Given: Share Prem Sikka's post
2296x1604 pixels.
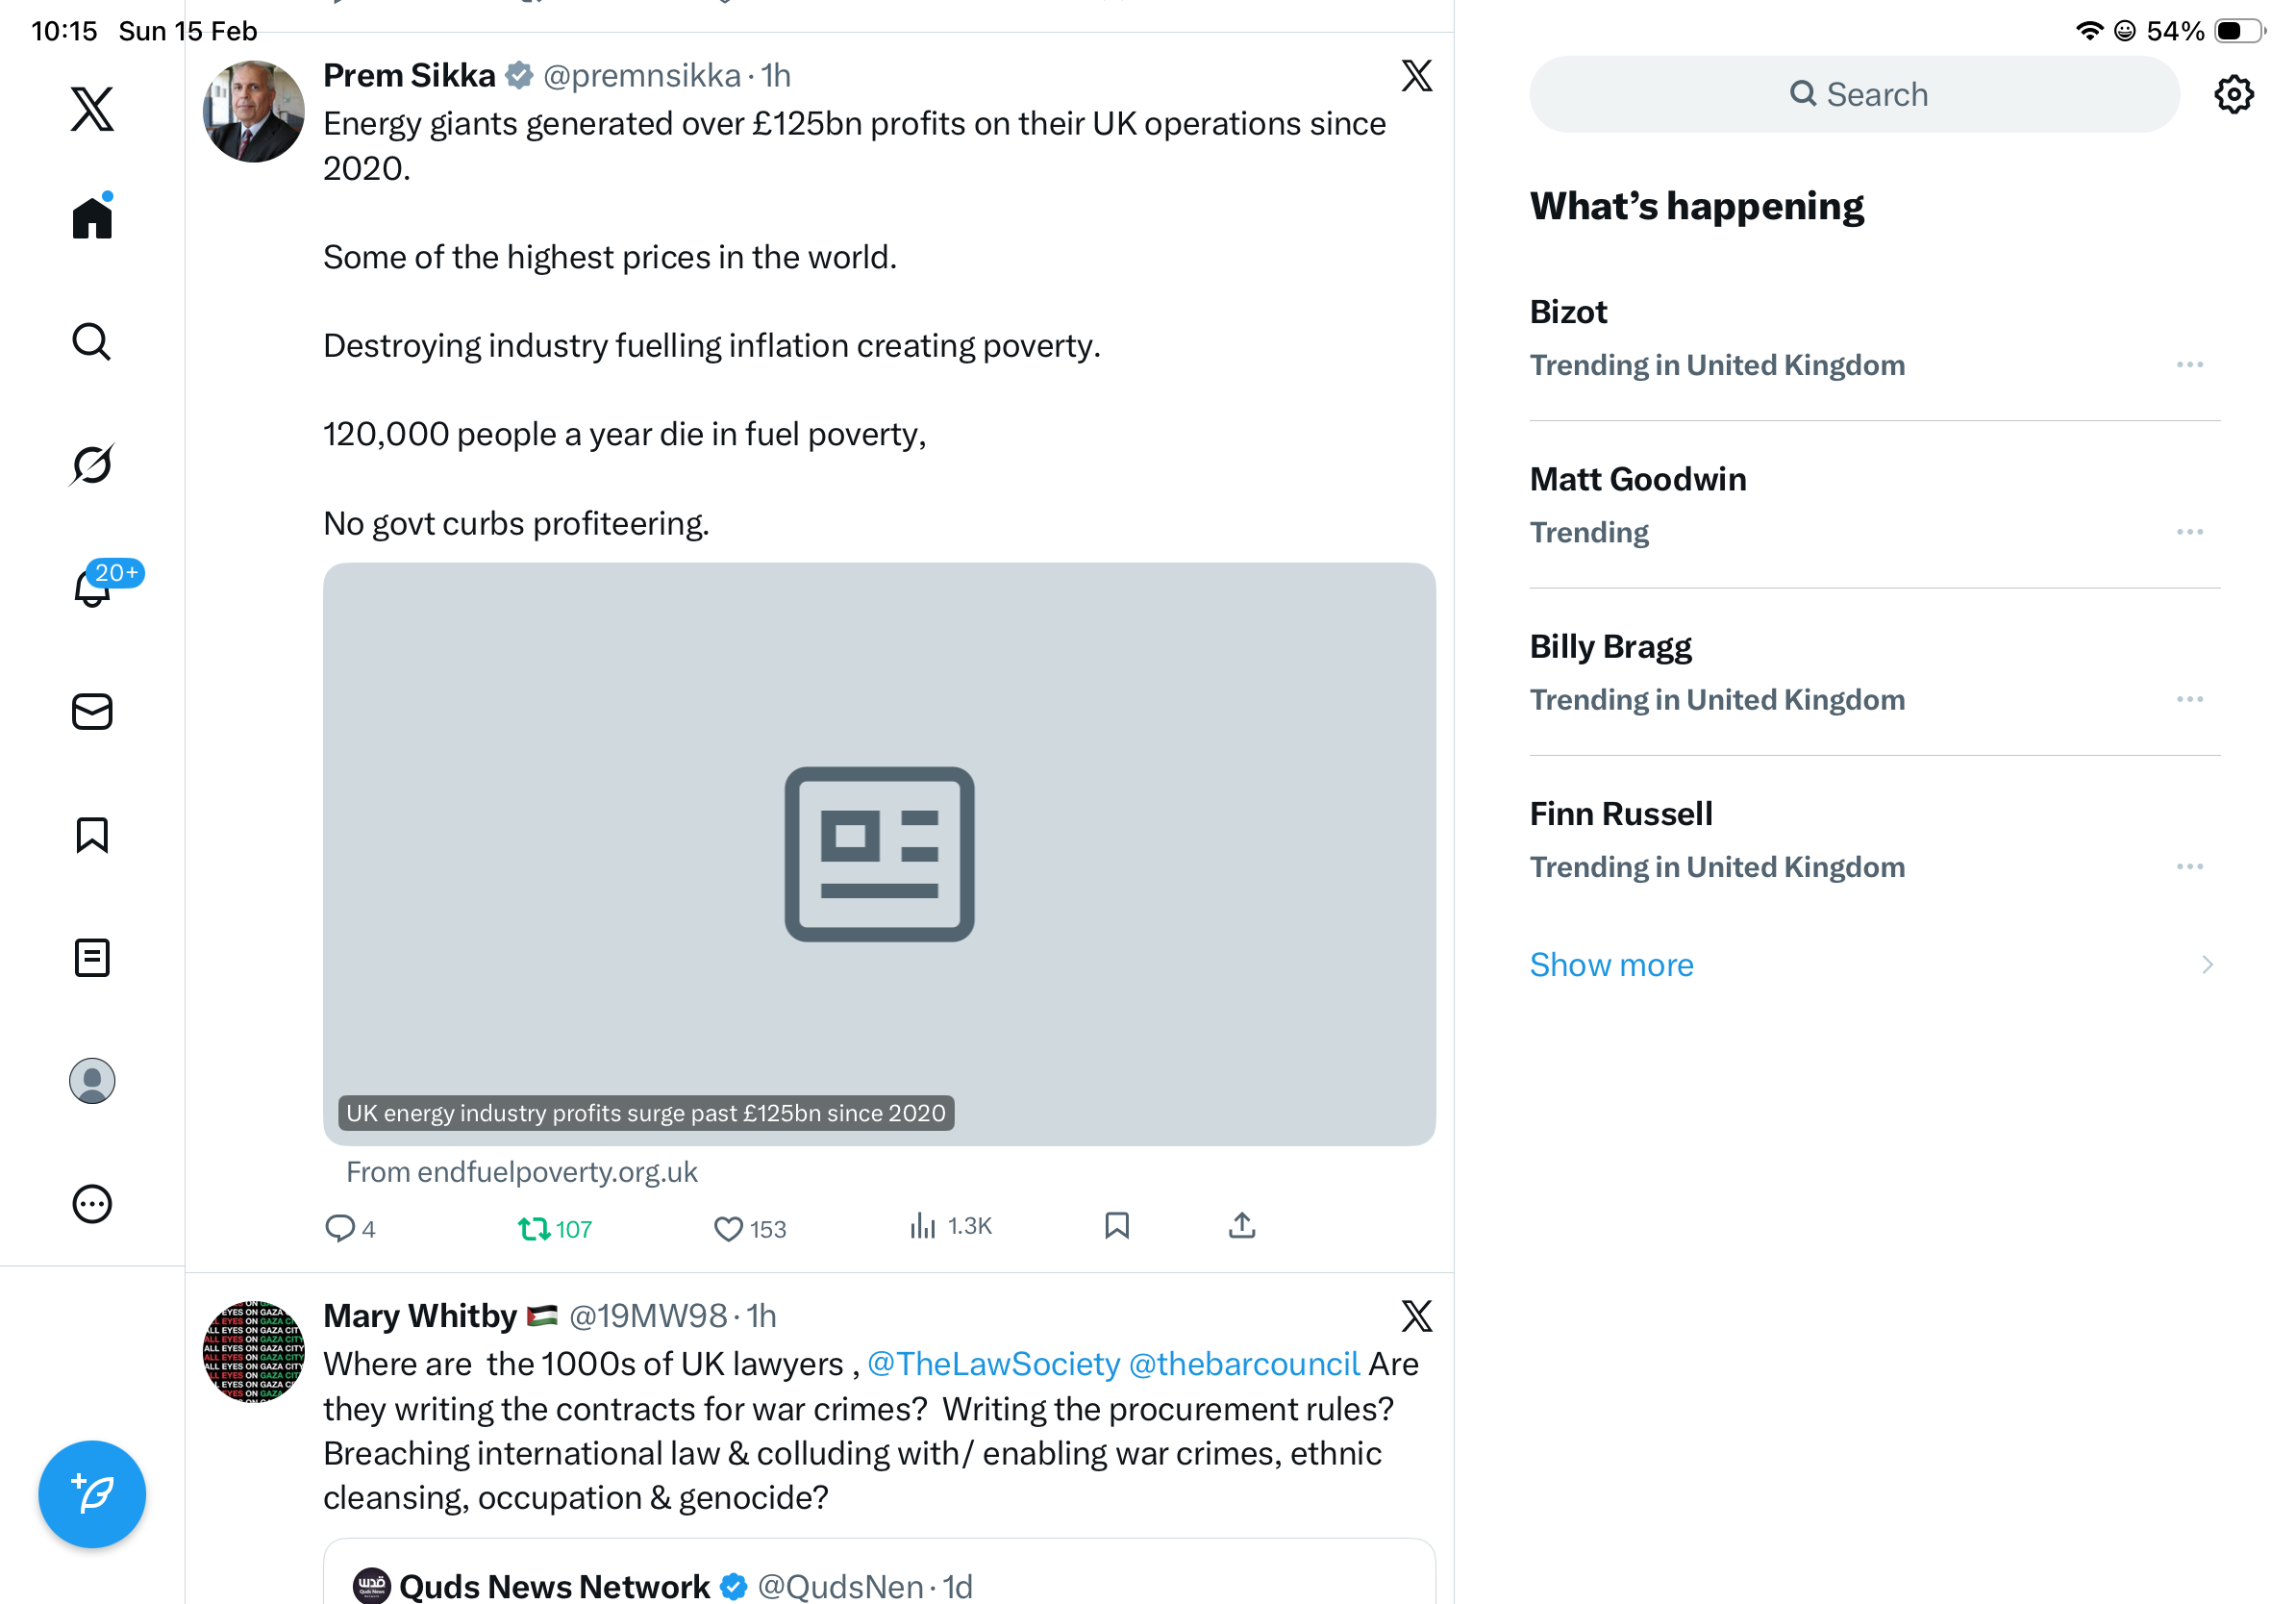Looking at the screenshot, I should point(1241,1226).
